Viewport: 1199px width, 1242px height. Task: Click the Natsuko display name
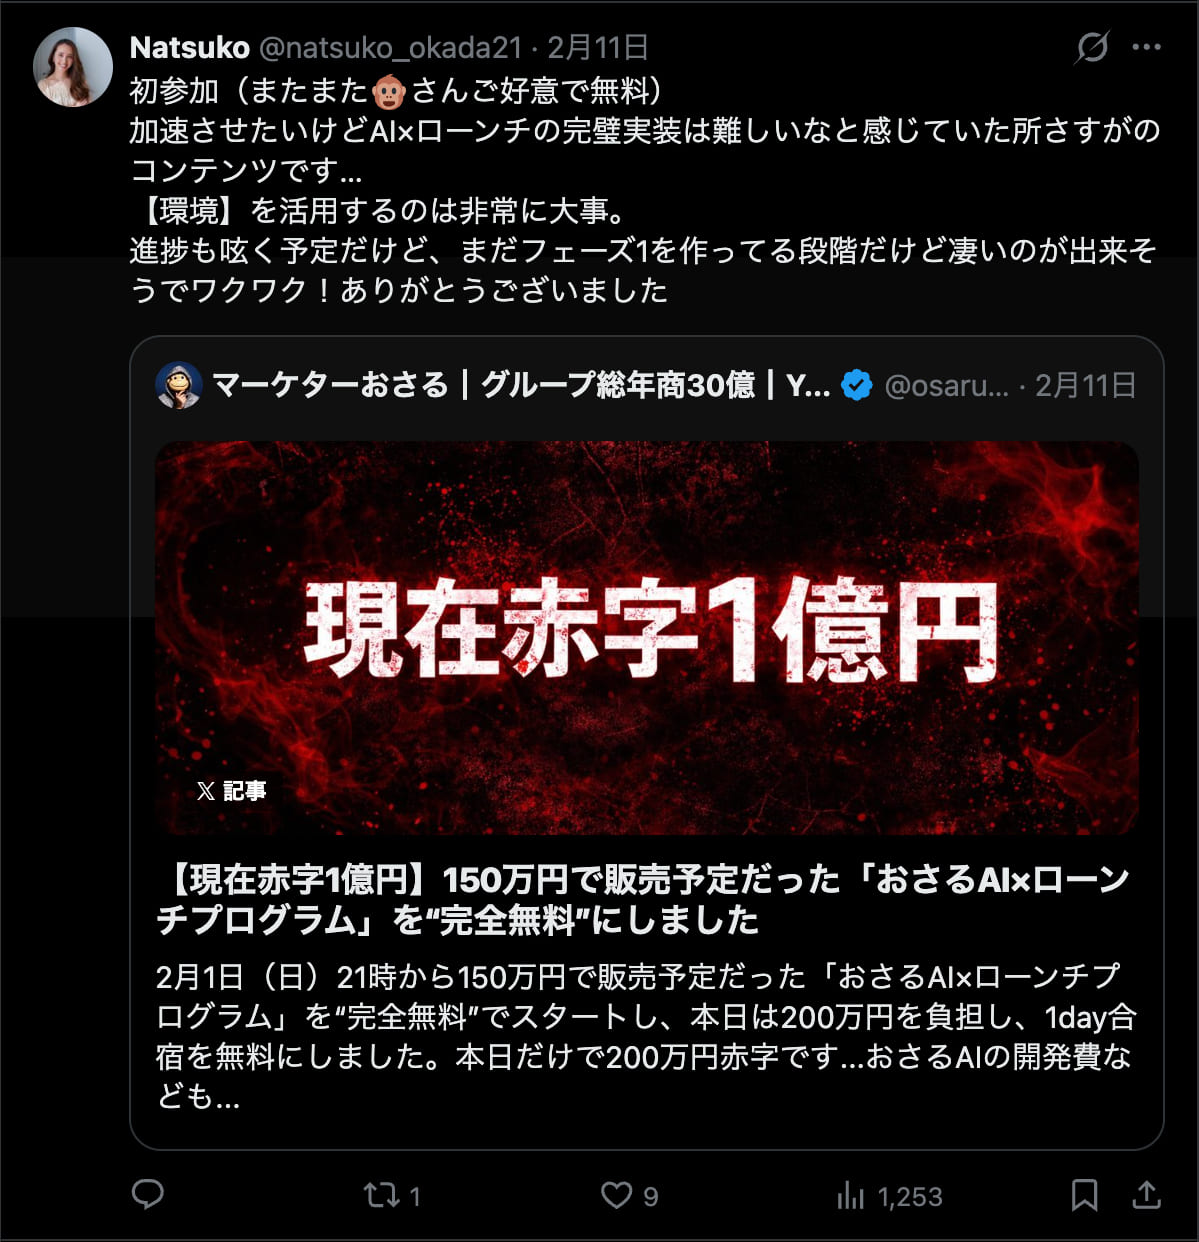tap(190, 47)
